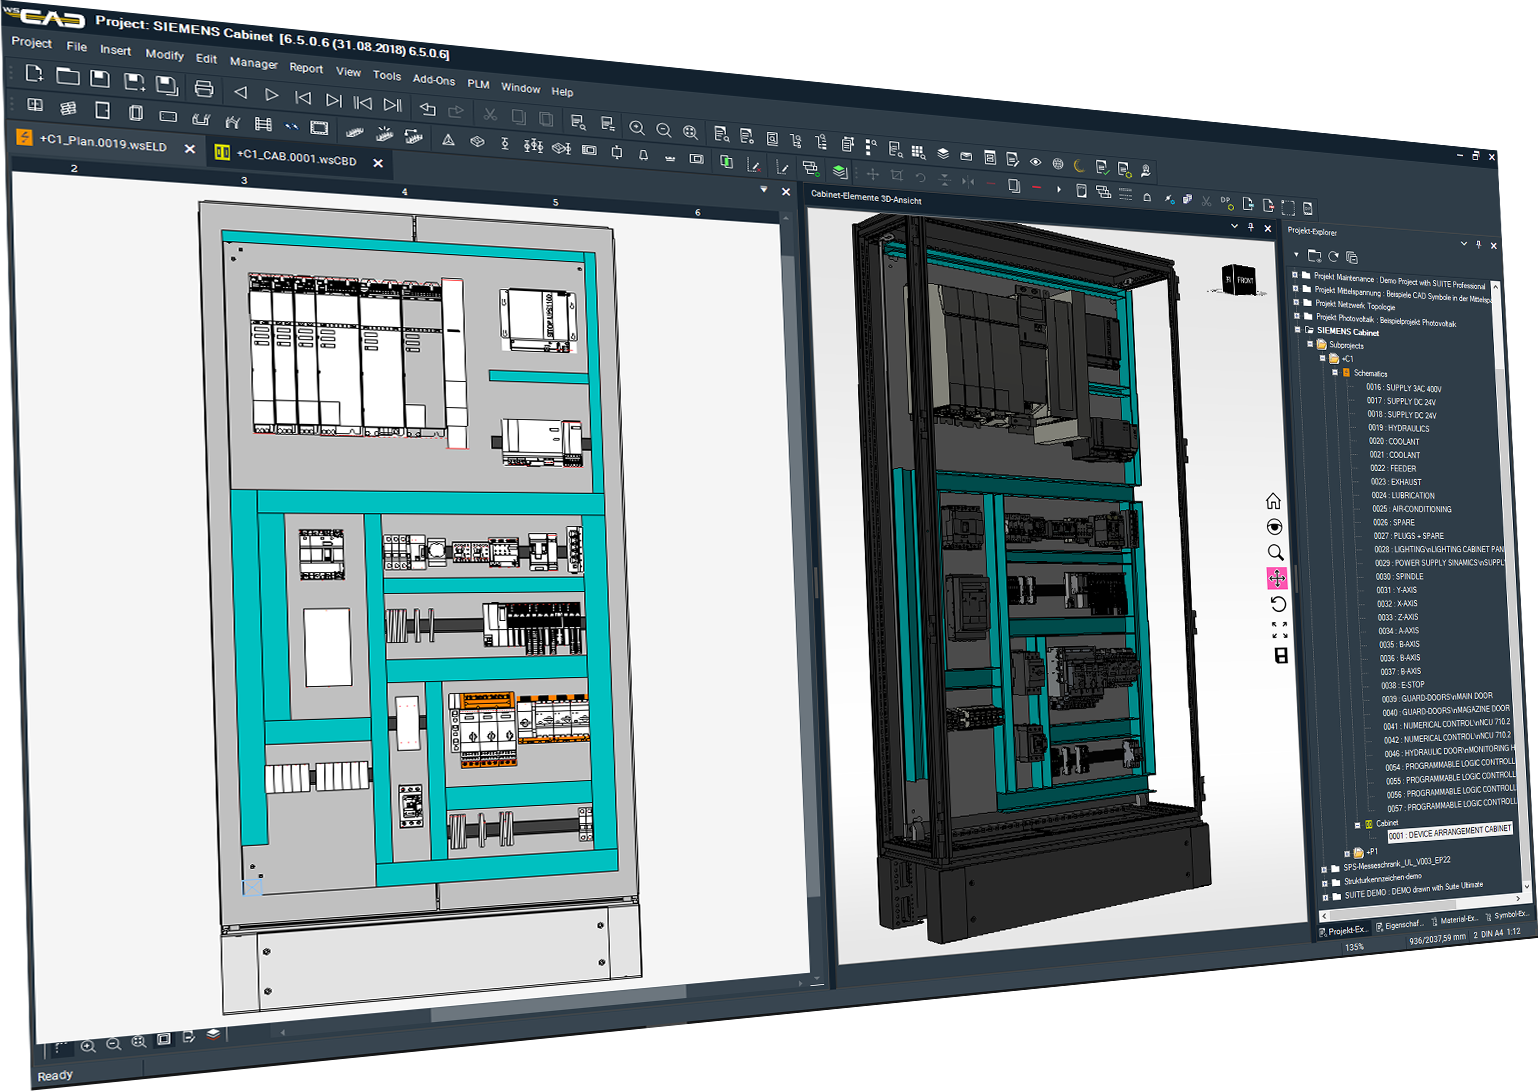Switch to +C1_CAB.0001.wsCBD tab
The width and height of the screenshot is (1538, 1091).
pos(296,158)
